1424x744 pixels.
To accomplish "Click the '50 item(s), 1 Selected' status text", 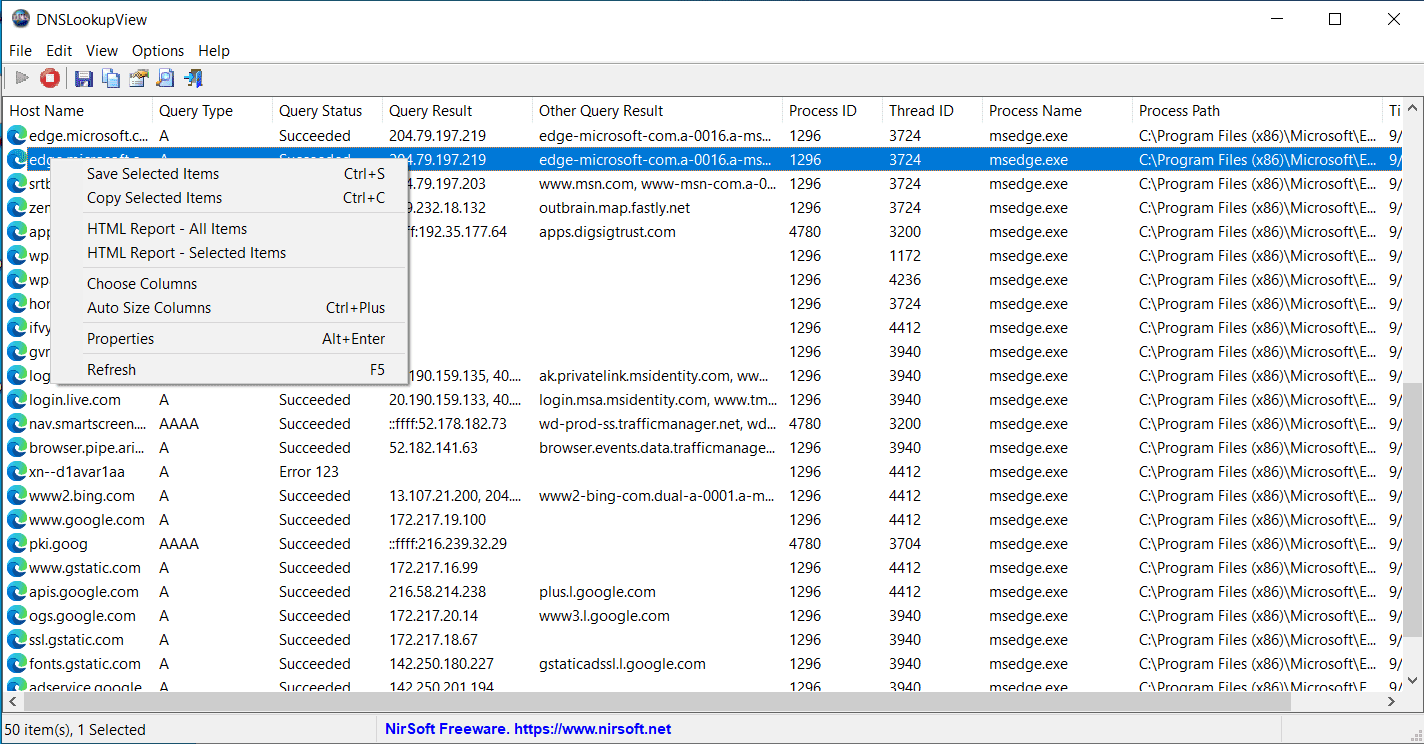I will point(76,730).
